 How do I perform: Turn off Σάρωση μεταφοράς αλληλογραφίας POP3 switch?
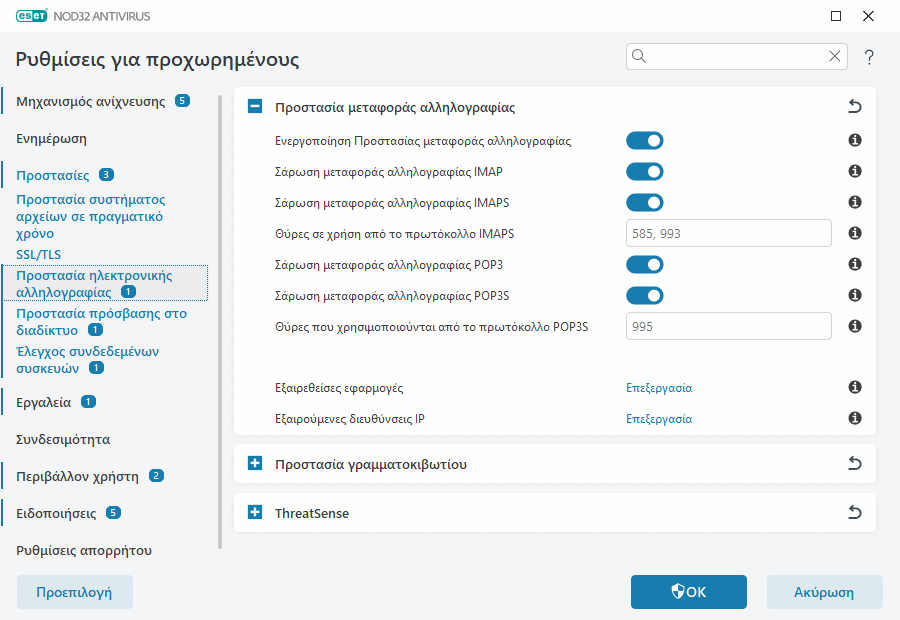pyautogui.click(x=645, y=265)
